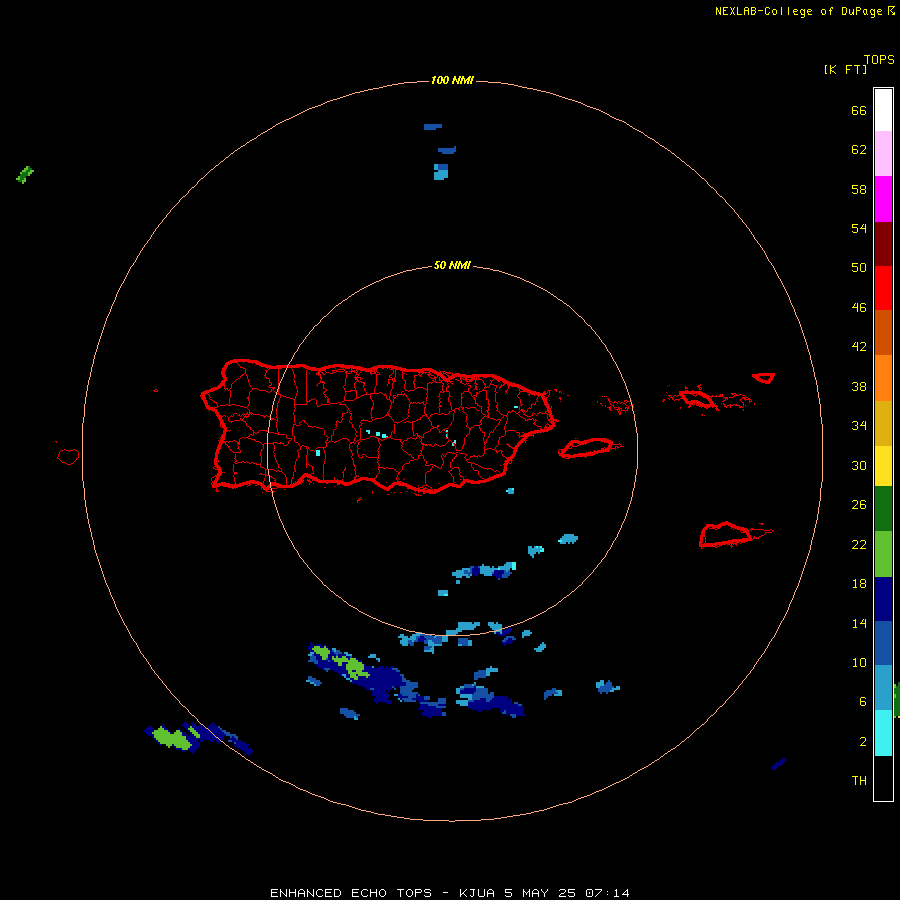
Task: Click the 38 value on the legend
Action: click(859, 386)
